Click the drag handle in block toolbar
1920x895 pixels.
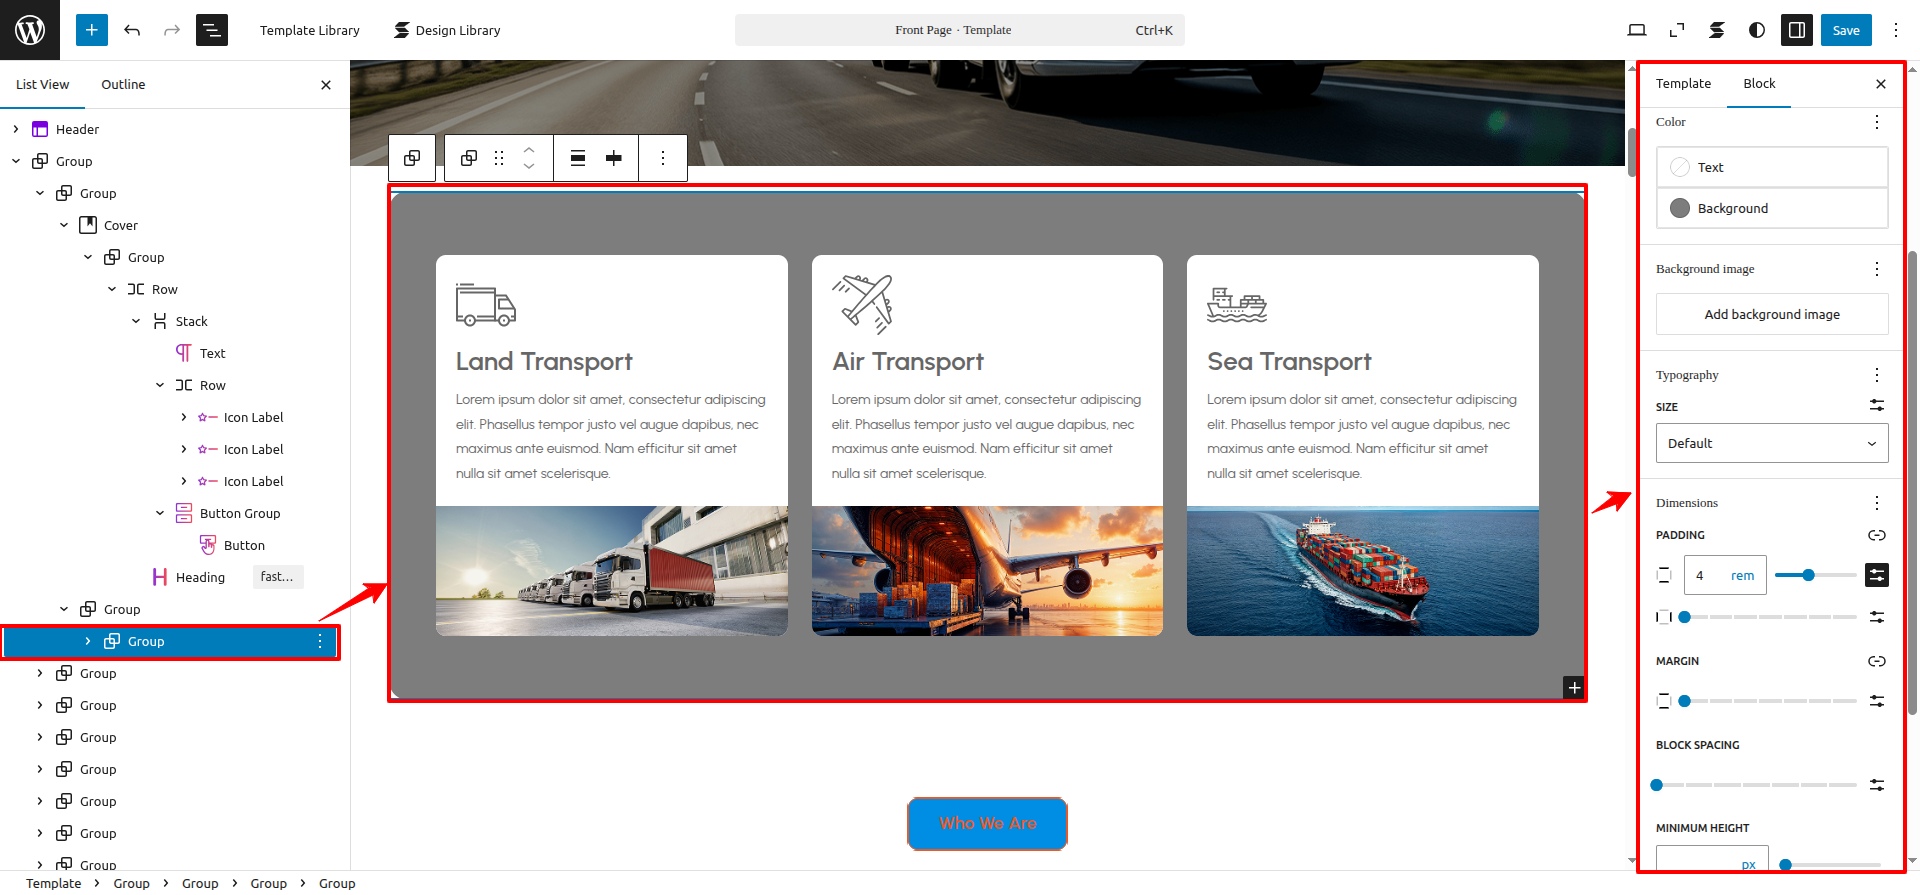(x=499, y=158)
